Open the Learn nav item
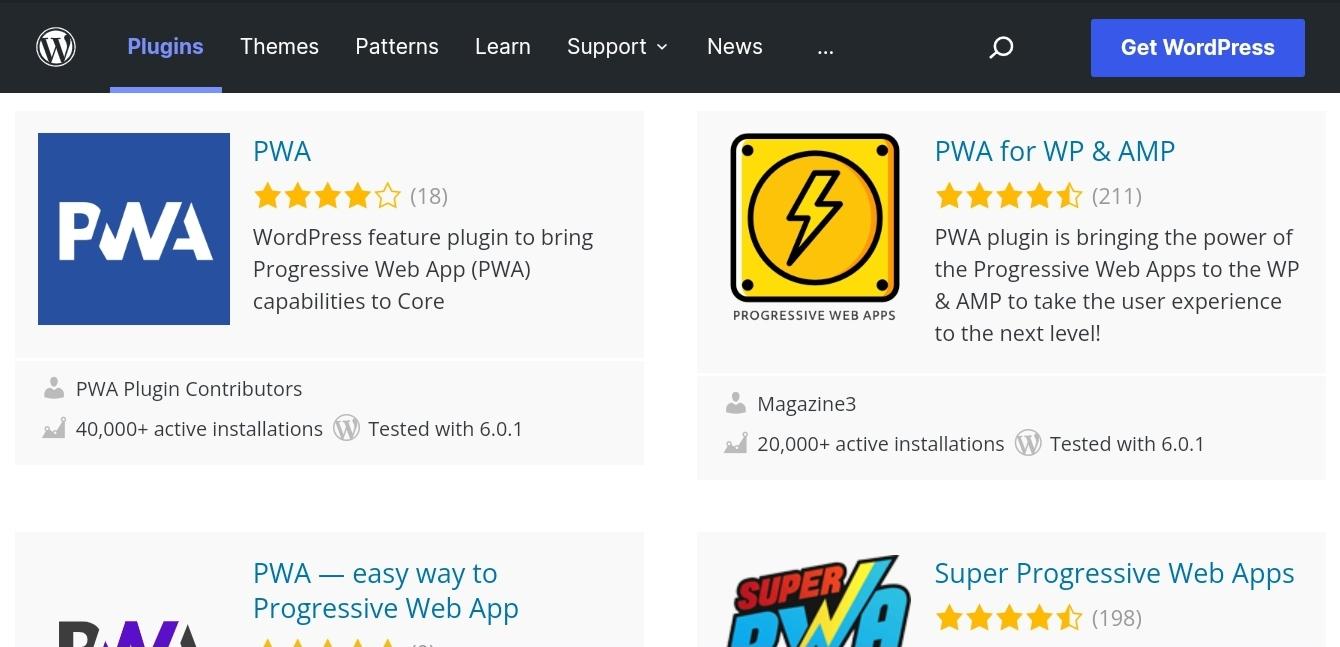 click(x=503, y=47)
